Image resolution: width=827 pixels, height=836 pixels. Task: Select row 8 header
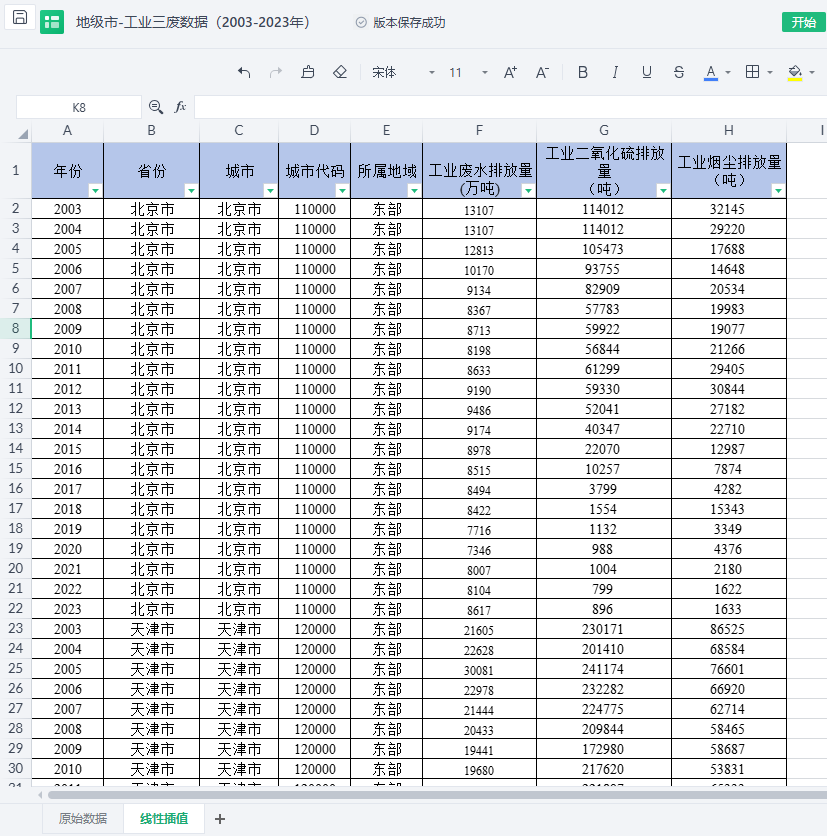coord(15,328)
